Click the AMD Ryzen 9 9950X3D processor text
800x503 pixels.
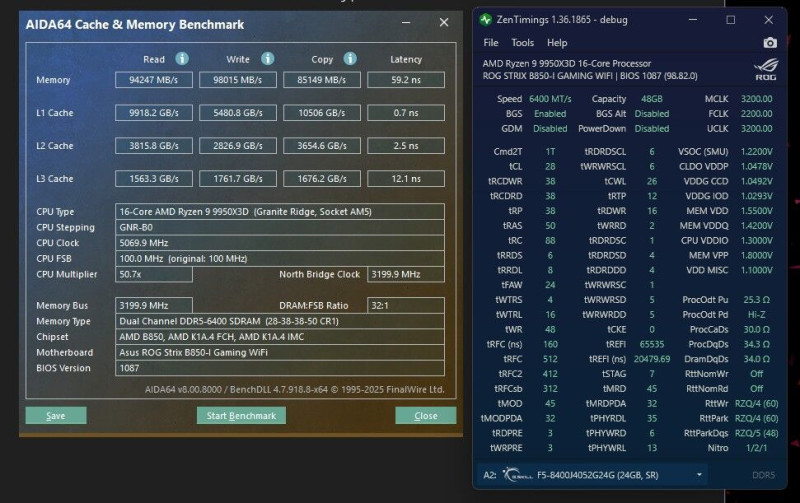click(x=566, y=64)
